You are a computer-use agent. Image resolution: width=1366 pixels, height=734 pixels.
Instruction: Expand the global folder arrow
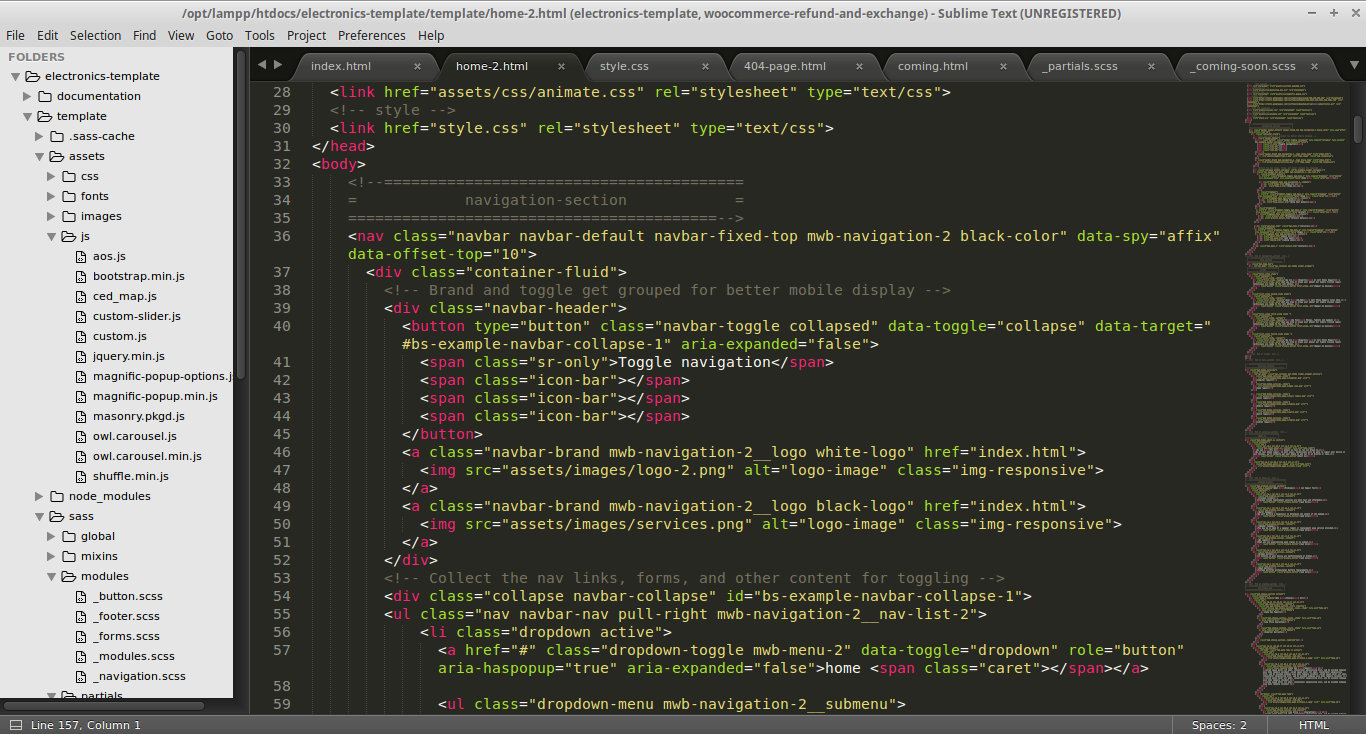click(x=51, y=536)
